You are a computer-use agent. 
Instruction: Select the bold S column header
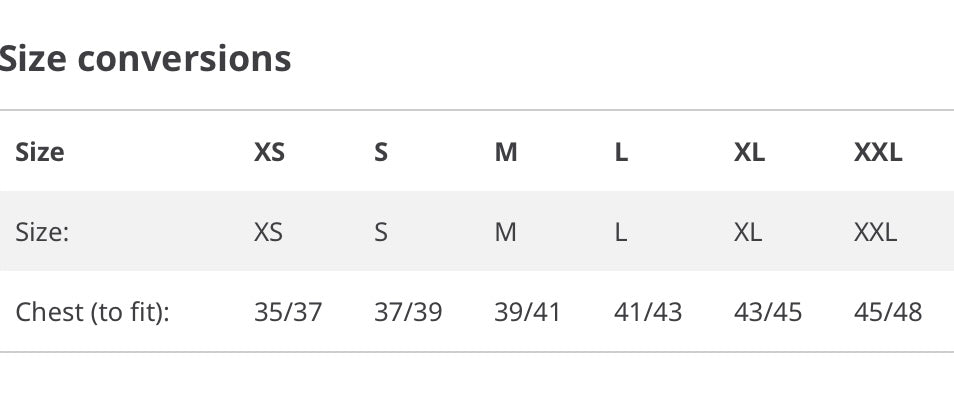tap(381, 153)
